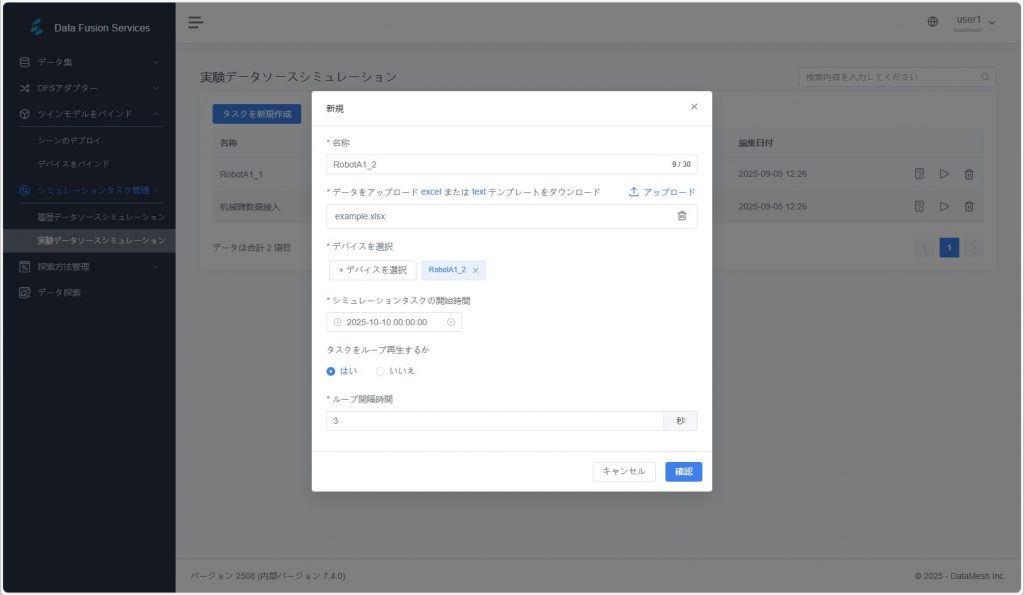
Task: Click the 名称 name input field
Action: click(x=497, y=164)
